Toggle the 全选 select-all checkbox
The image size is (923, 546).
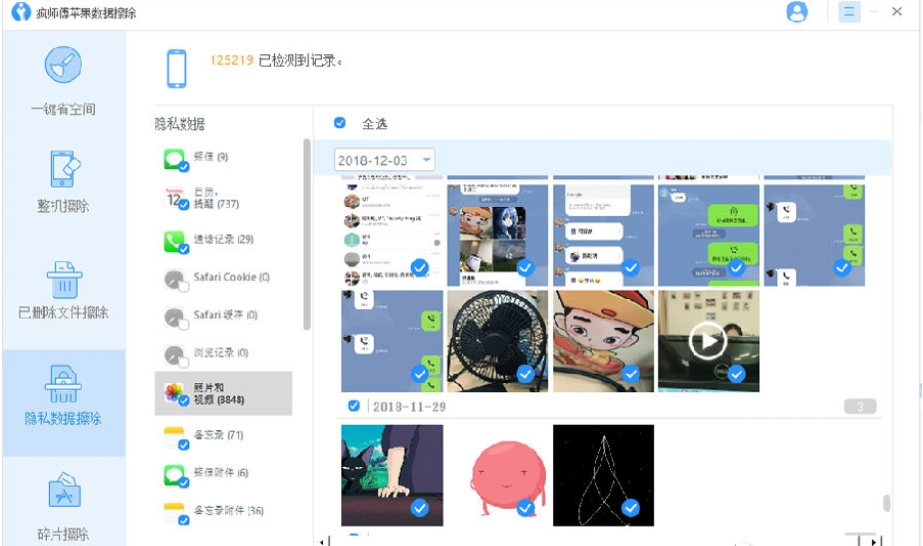[x=340, y=123]
